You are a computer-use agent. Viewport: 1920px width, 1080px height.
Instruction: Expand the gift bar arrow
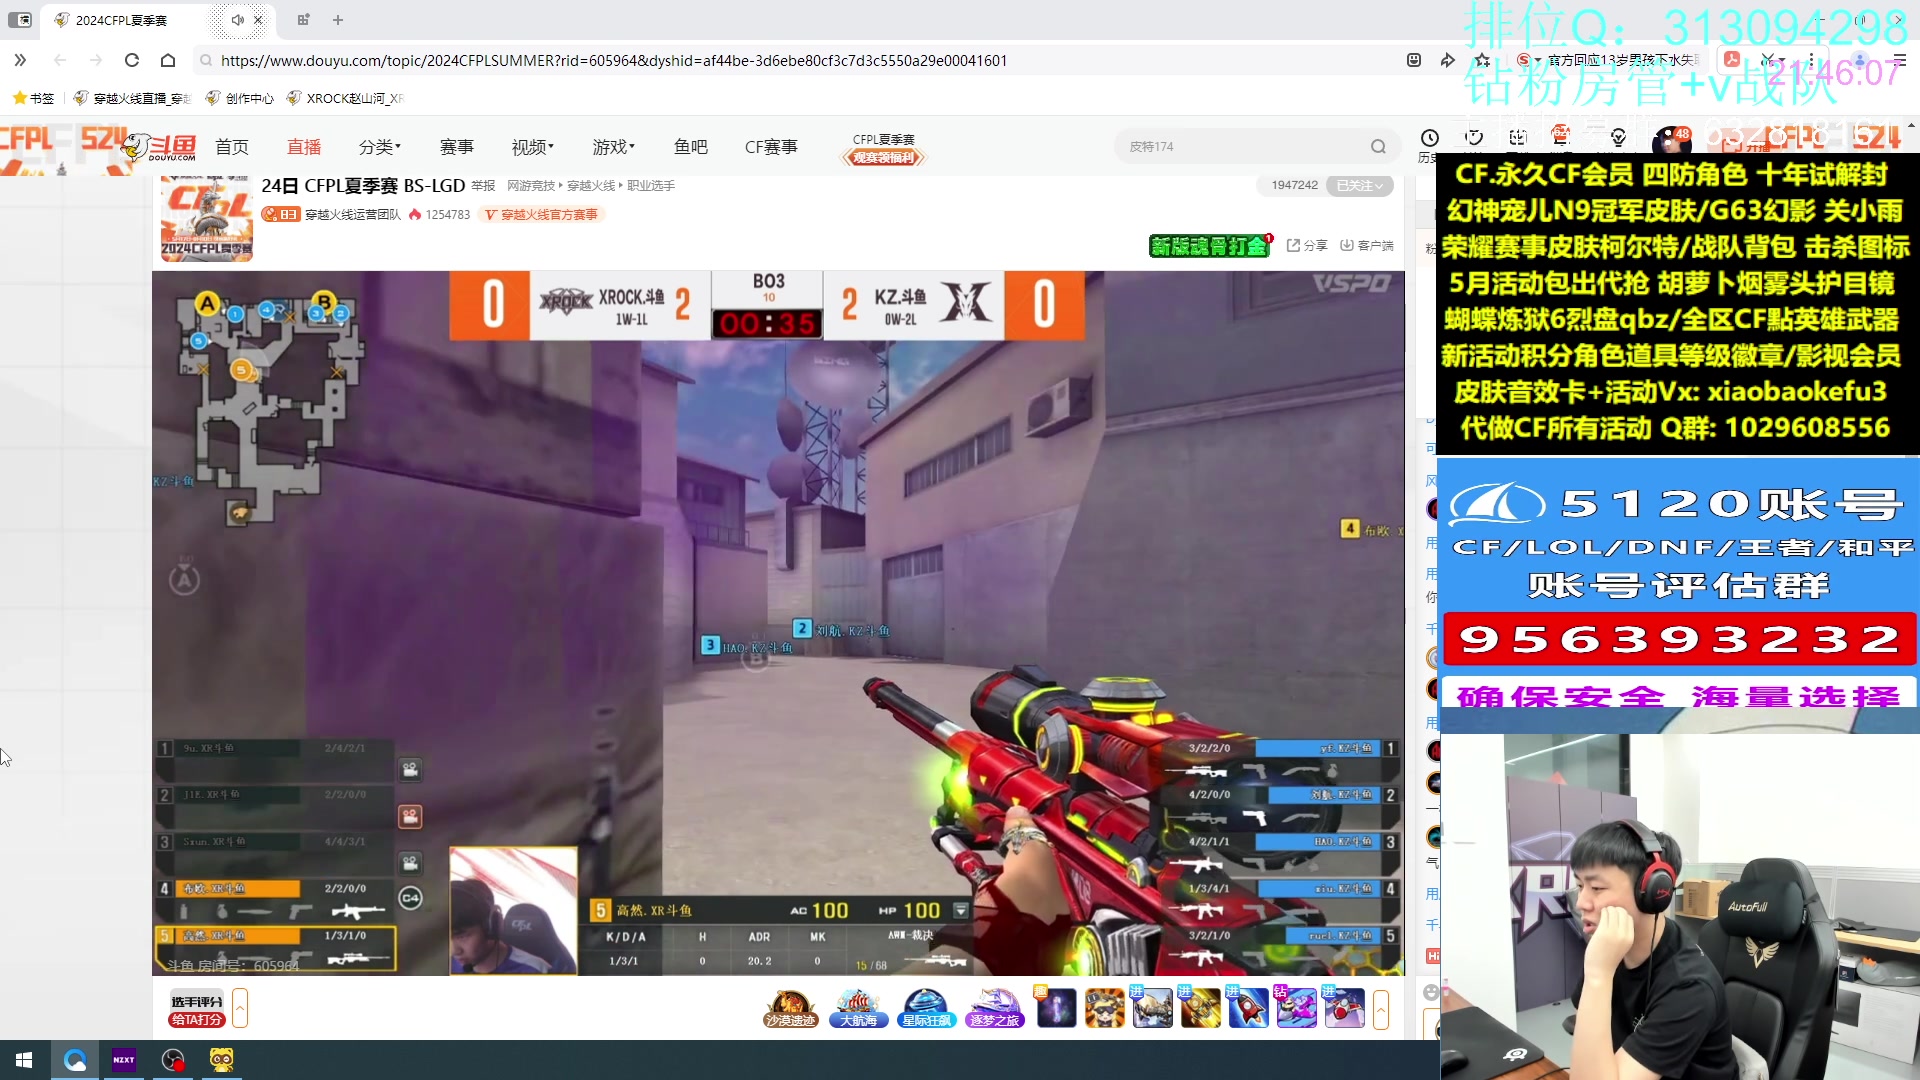[x=1381, y=1009]
